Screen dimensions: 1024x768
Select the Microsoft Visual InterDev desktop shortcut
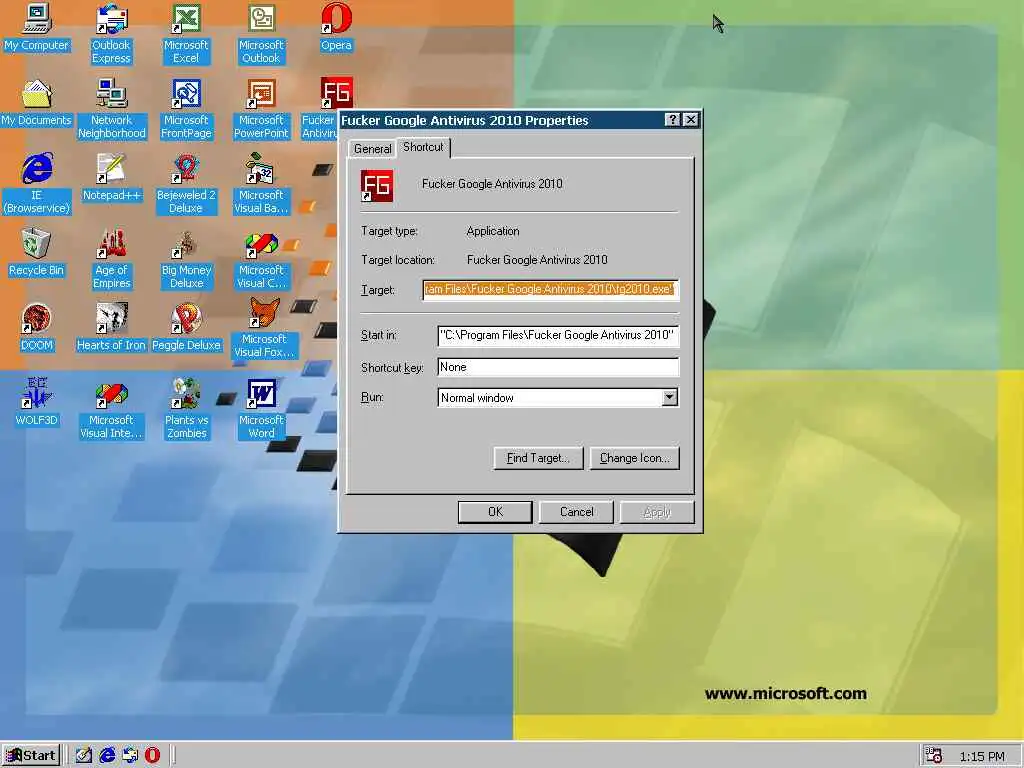[111, 409]
